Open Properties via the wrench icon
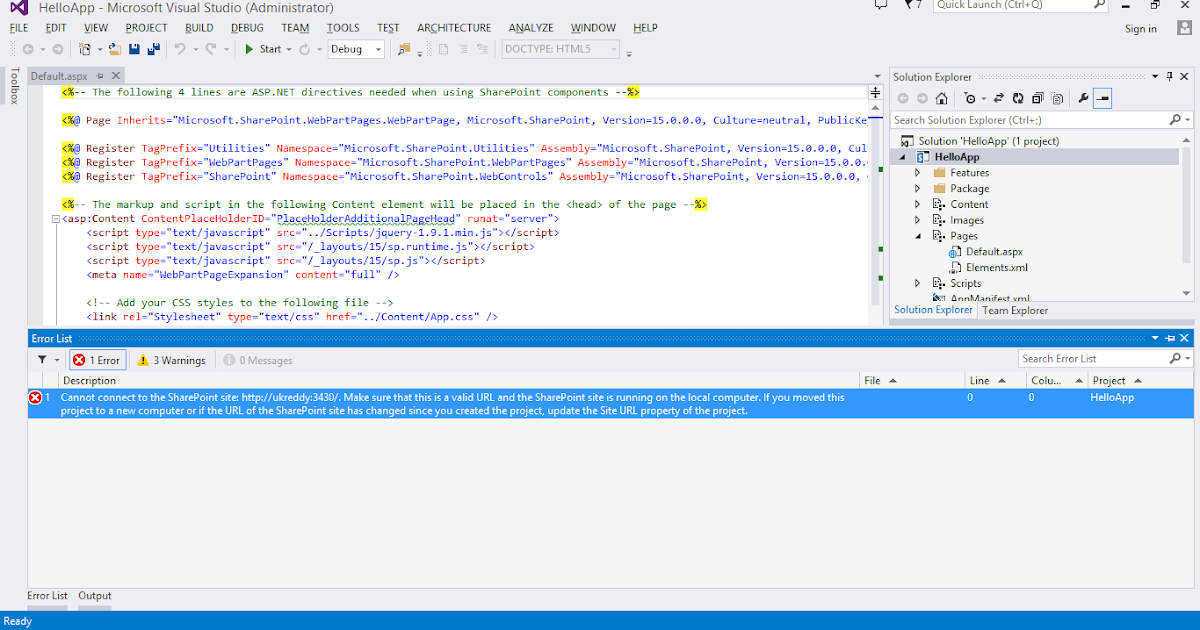 click(x=1084, y=98)
